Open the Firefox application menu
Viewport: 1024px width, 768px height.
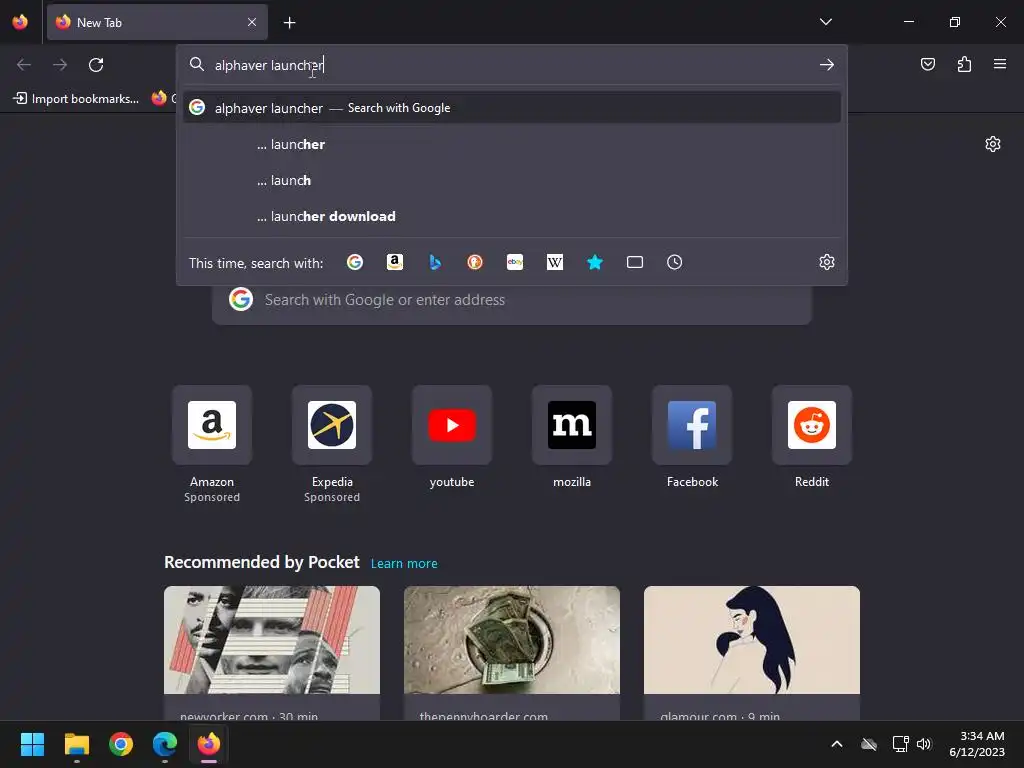[999, 64]
